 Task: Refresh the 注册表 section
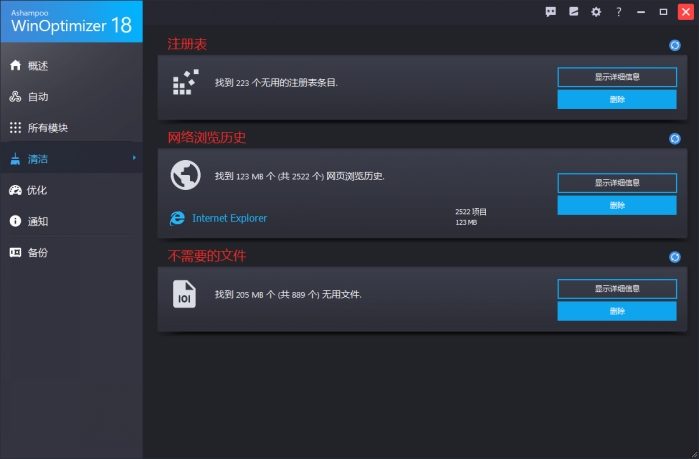click(675, 45)
